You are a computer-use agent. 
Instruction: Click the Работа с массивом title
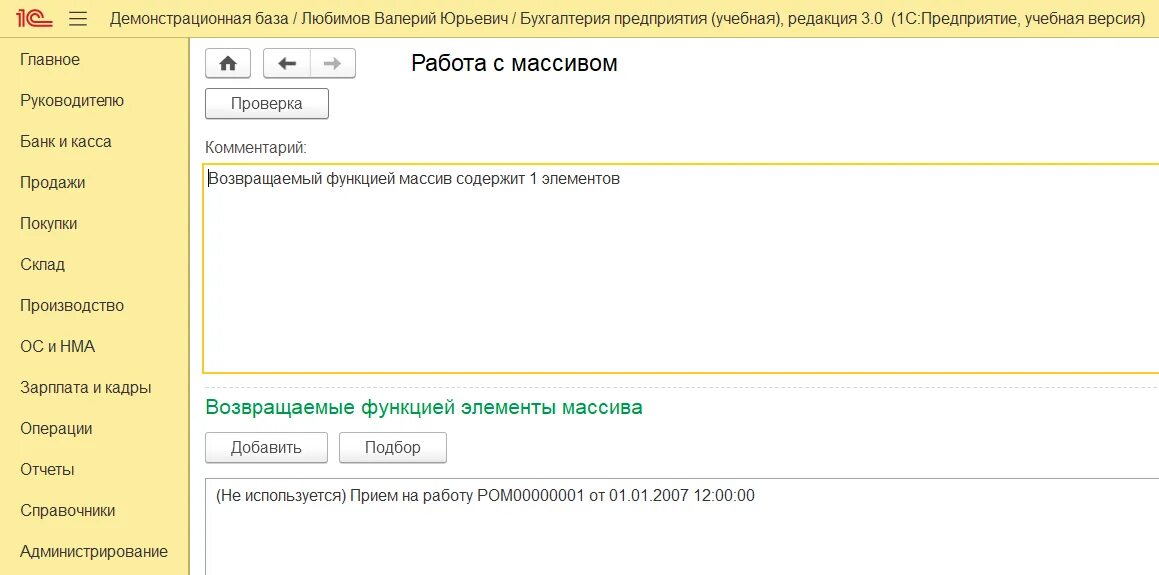pos(514,64)
